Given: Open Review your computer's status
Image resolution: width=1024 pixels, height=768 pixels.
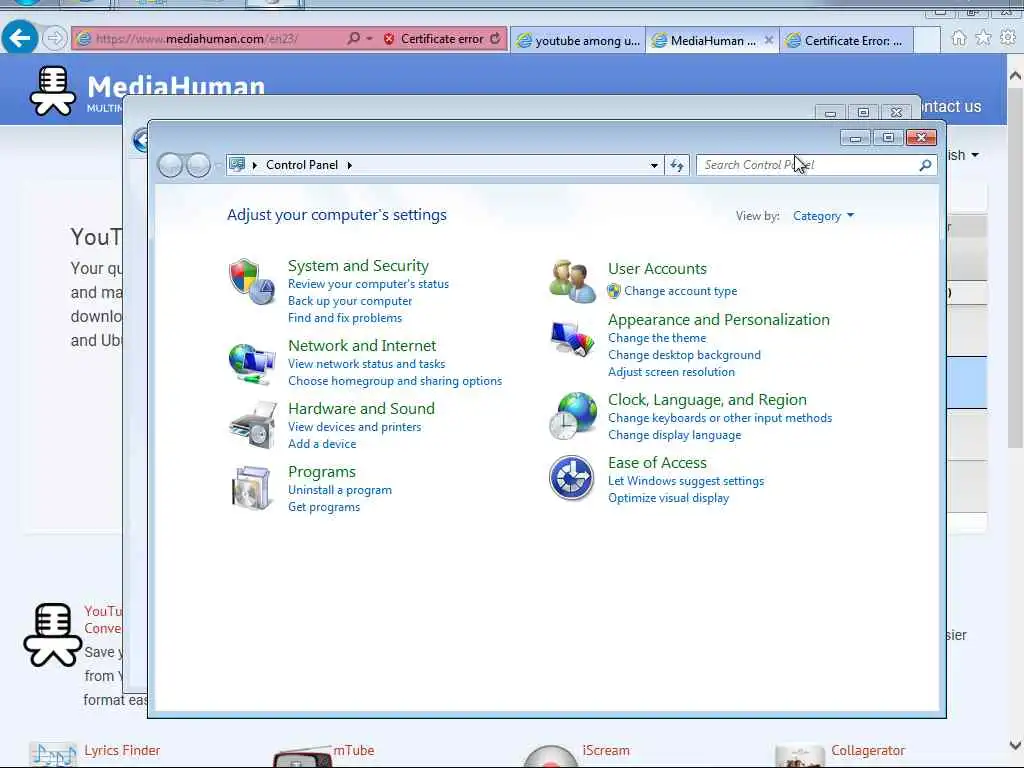Looking at the screenshot, I should (368, 284).
